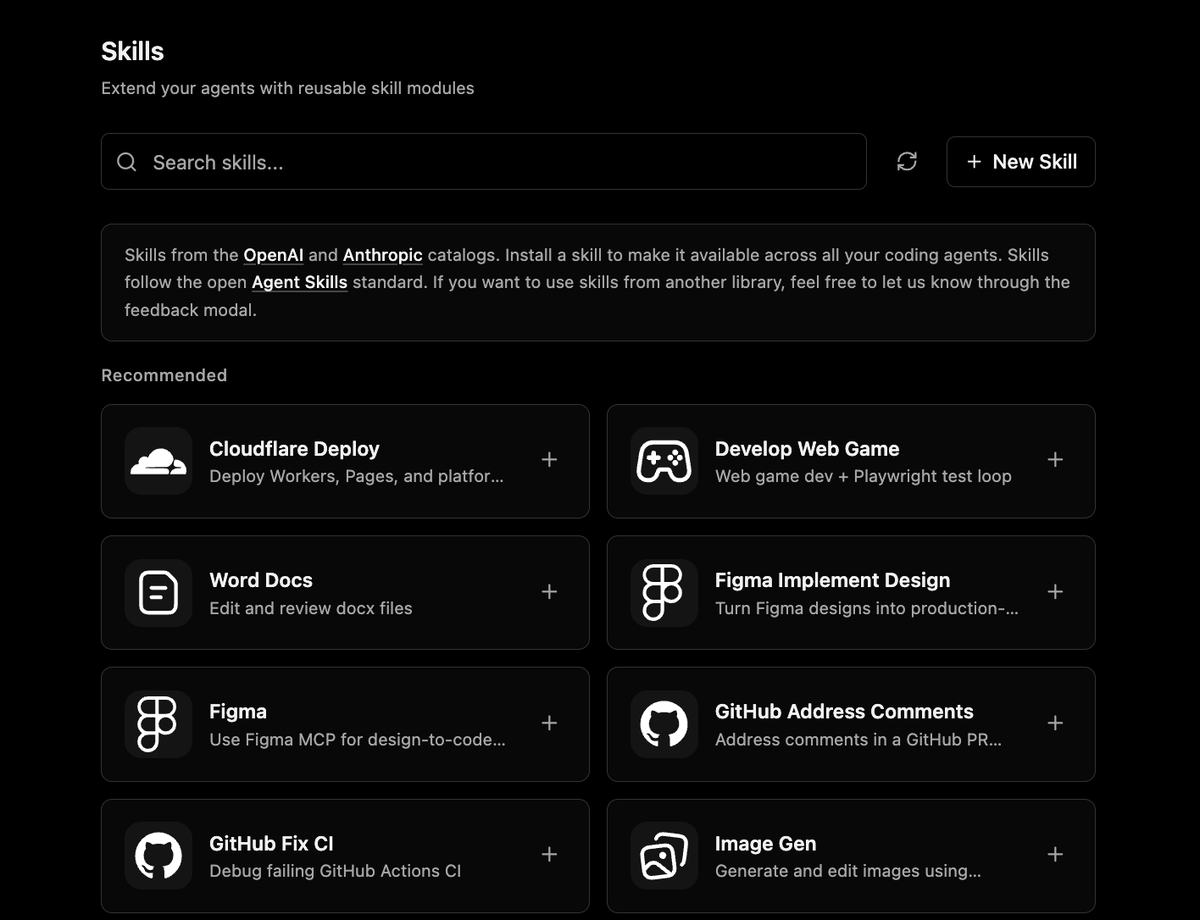Click the Image Gen title text
The height and width of the screenshot is (920, 1200).
click(x=766, y=844)
